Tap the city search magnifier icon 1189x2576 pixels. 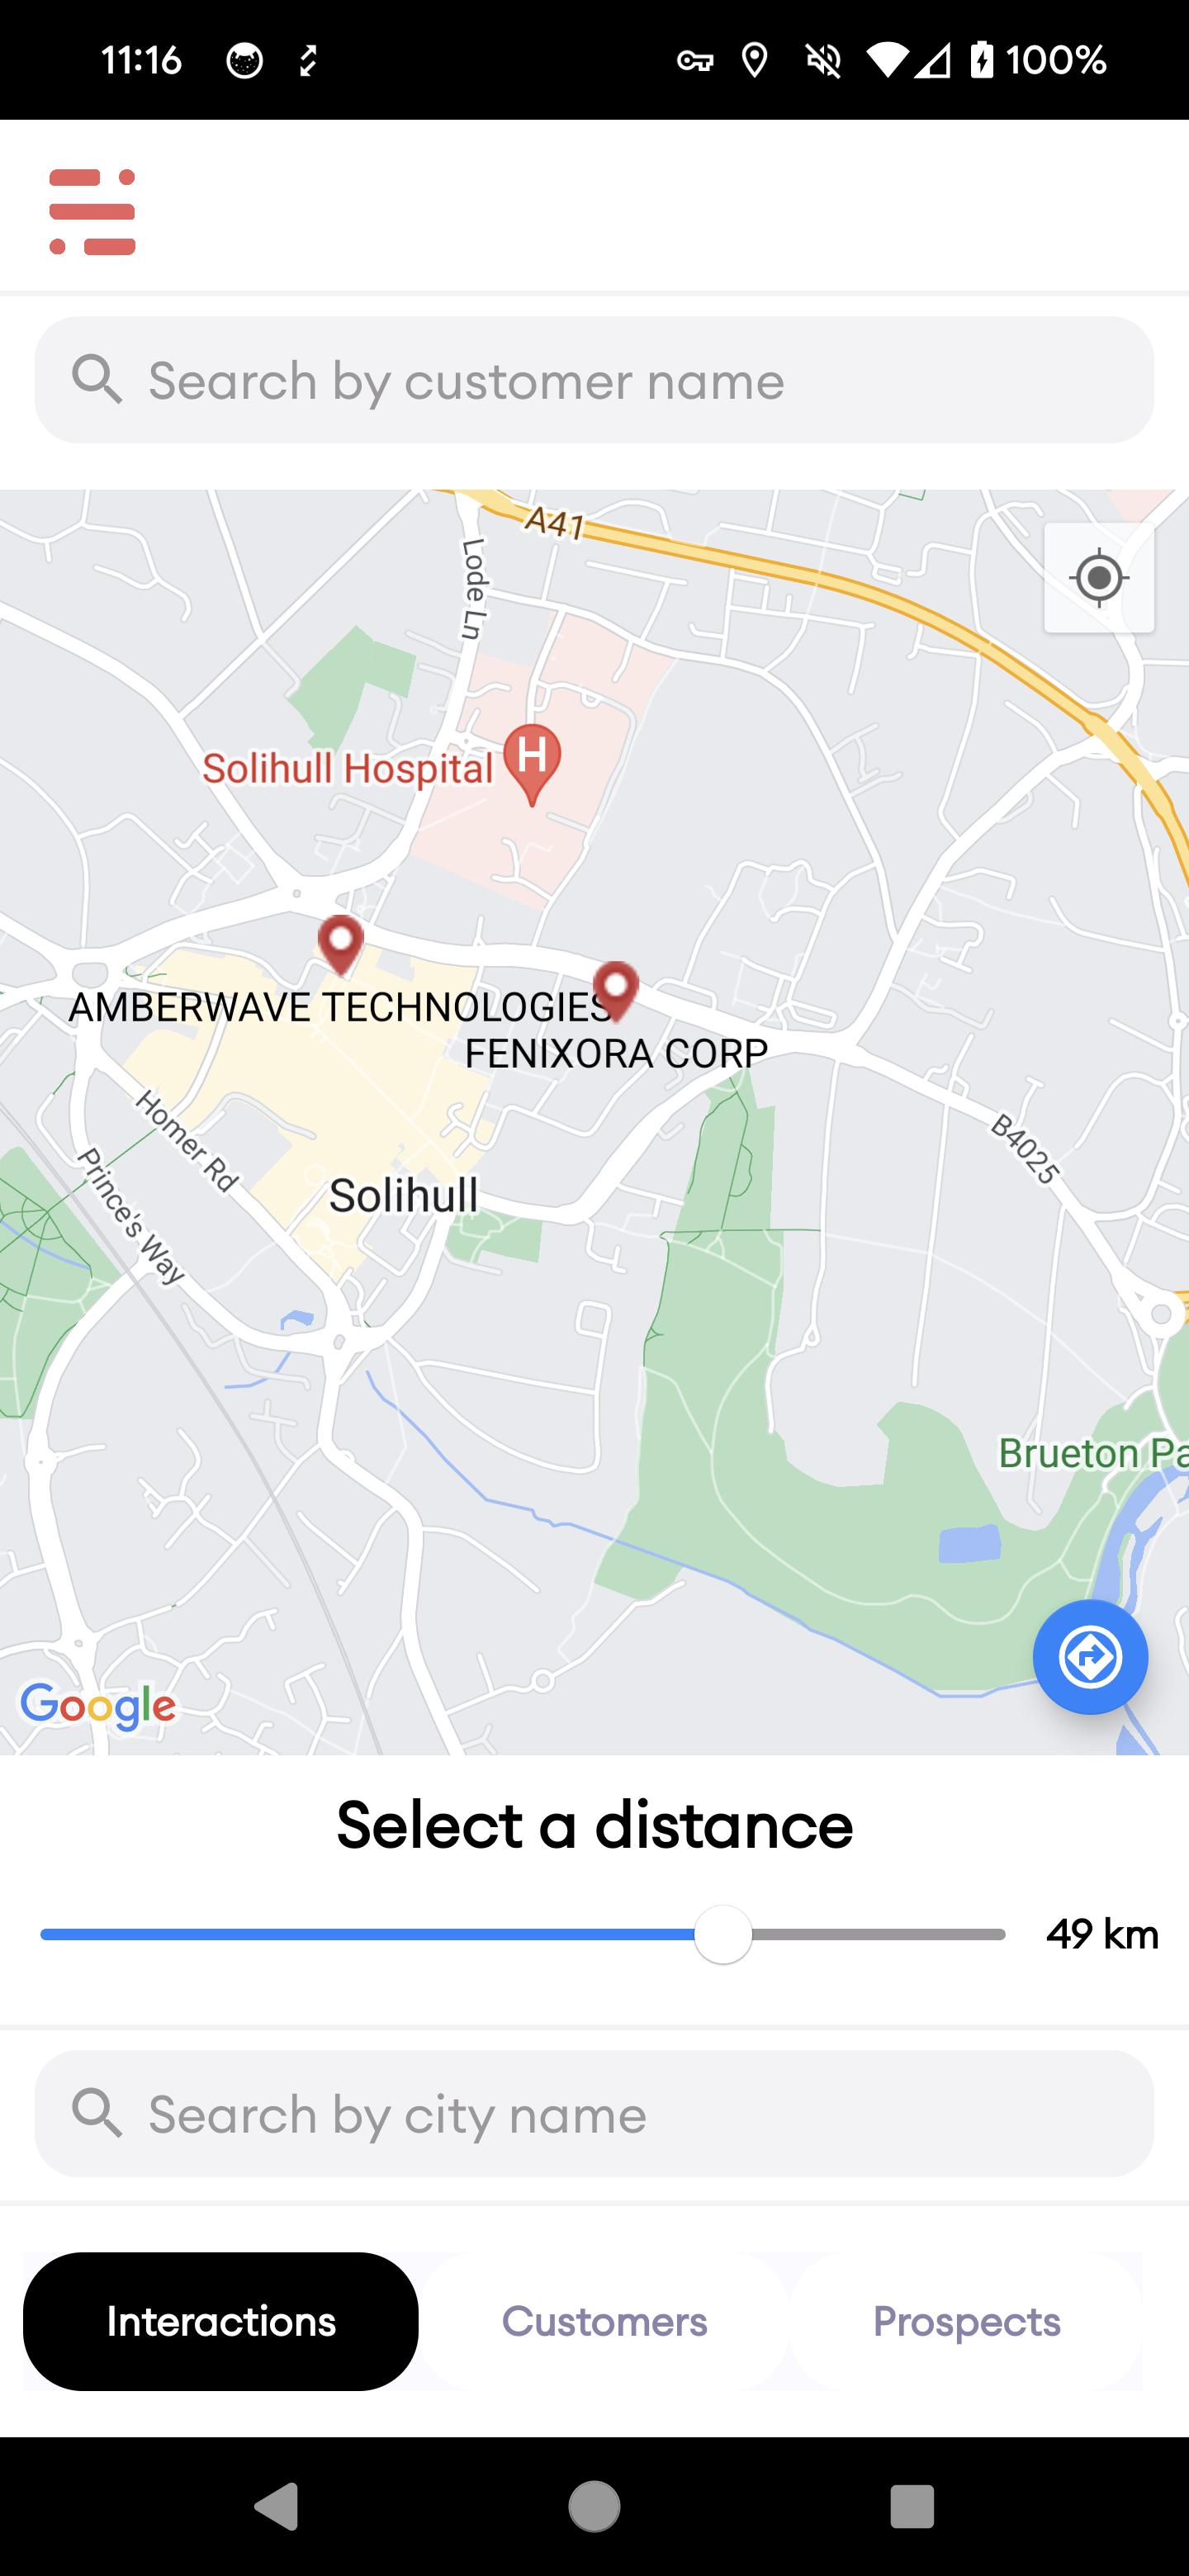click(x=97, y=2114)
